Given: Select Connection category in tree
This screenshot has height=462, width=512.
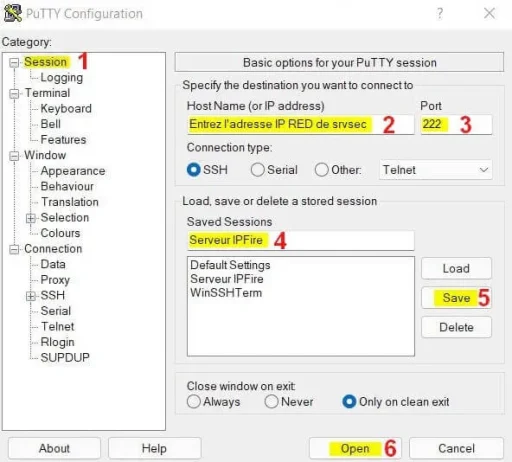Looking at the screenshot, I should [x=53, y=249].
